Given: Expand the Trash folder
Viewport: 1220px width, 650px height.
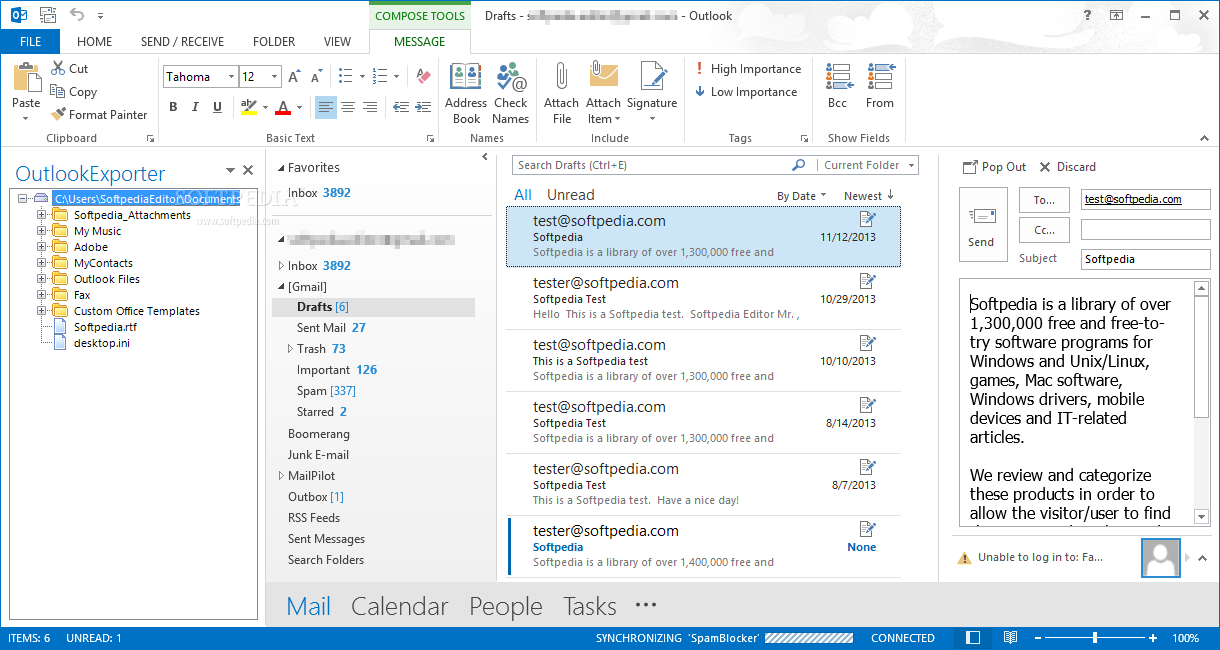Looking at the screenshot, I should tap(290, 349).
